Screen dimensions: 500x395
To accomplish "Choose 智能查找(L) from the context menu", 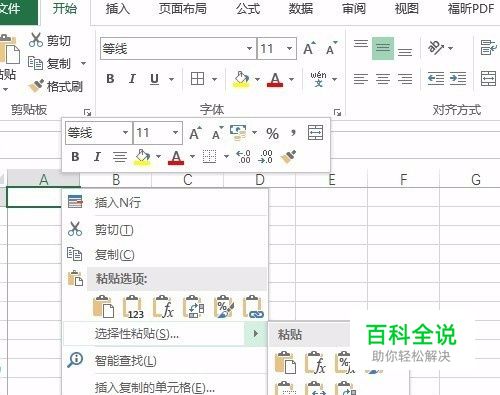I will [165, 361].
